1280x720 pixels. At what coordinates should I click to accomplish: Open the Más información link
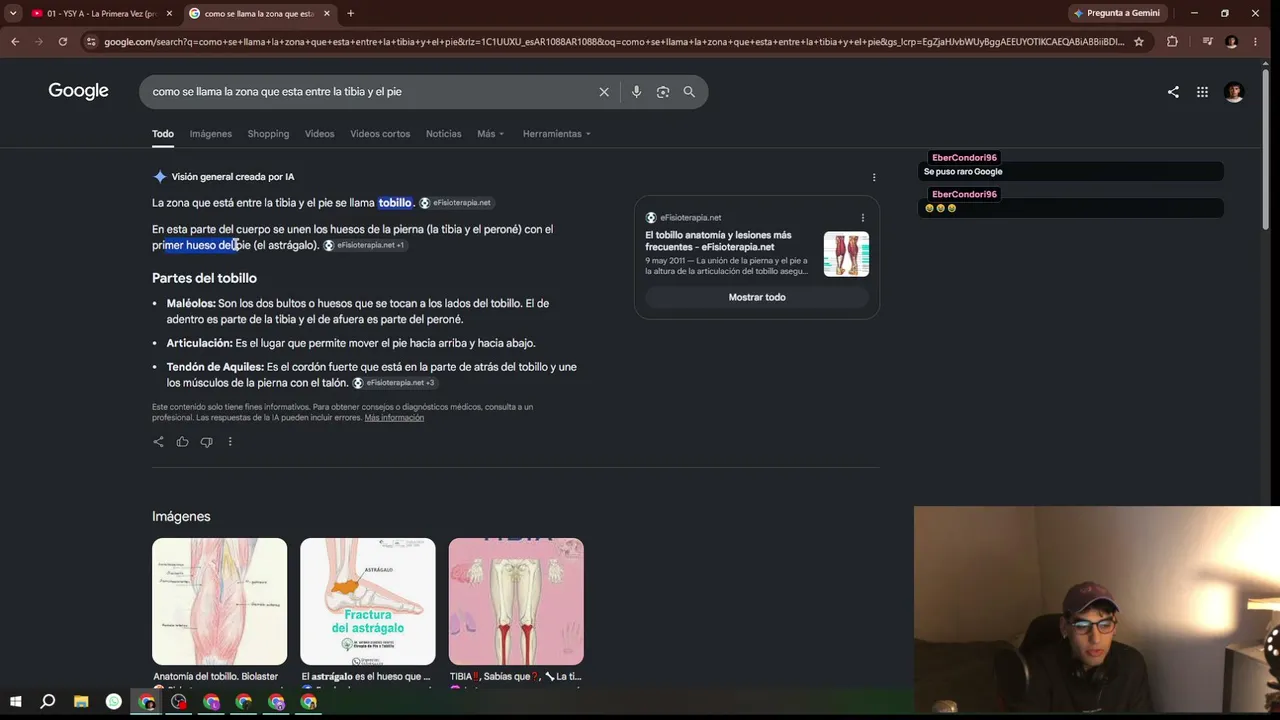pos(394,418)
